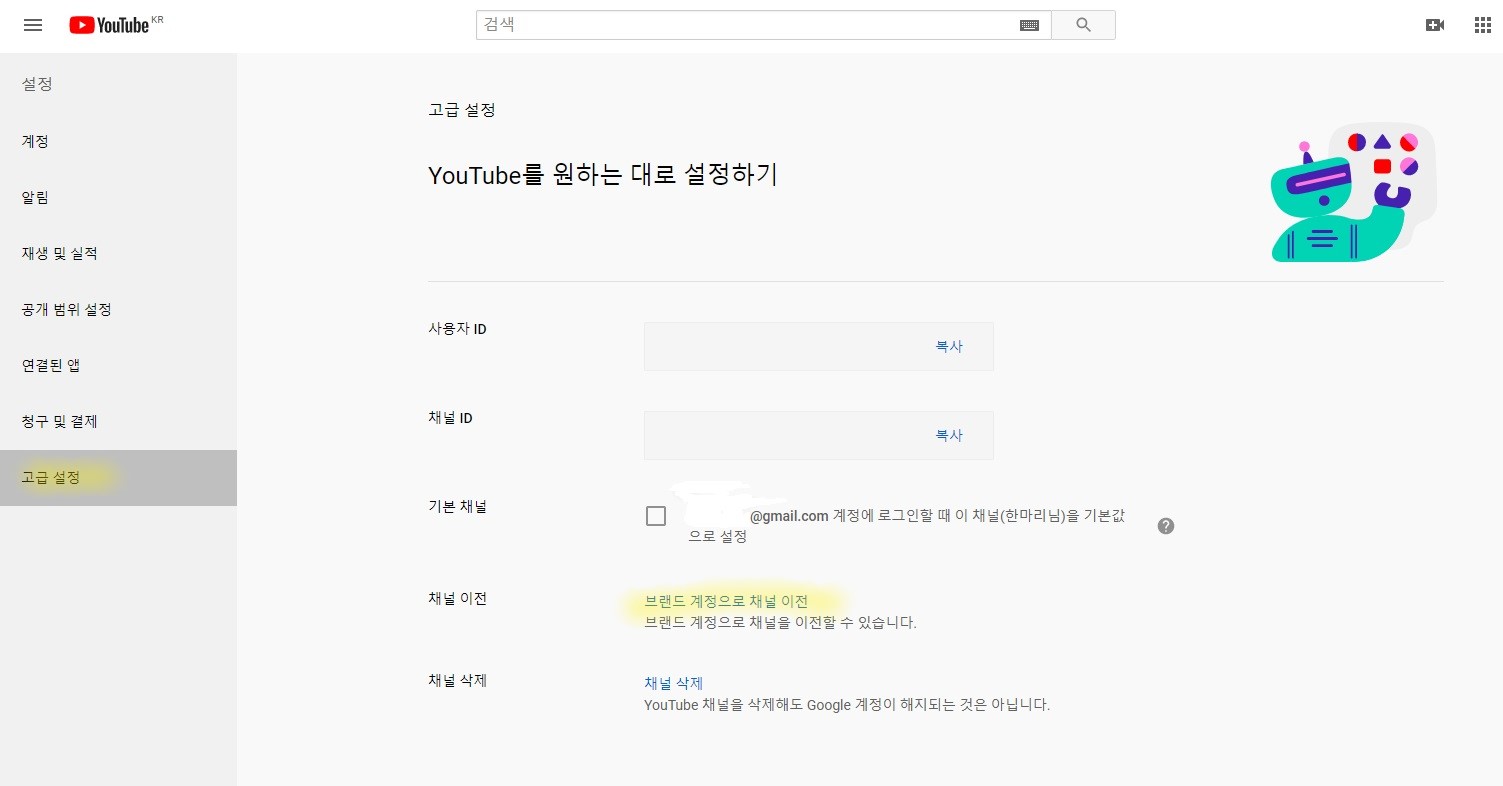
Task: Open the create video camera icon
Action: [x=1434, y=25]
